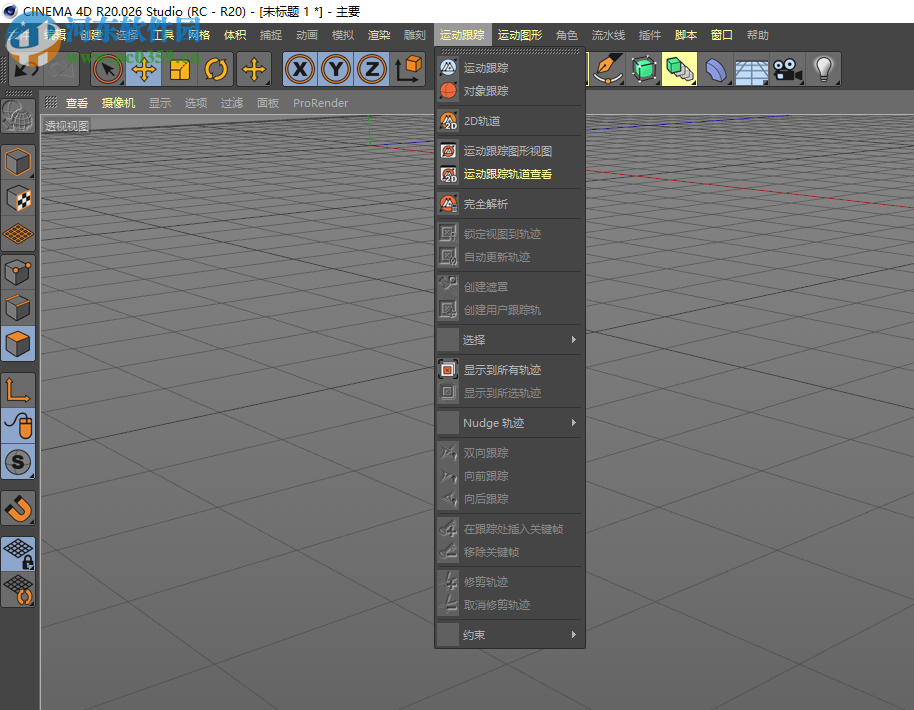Click the 透视视图 viewport label
This screenshot has height=710, width=914.
(x=65, y=125)
